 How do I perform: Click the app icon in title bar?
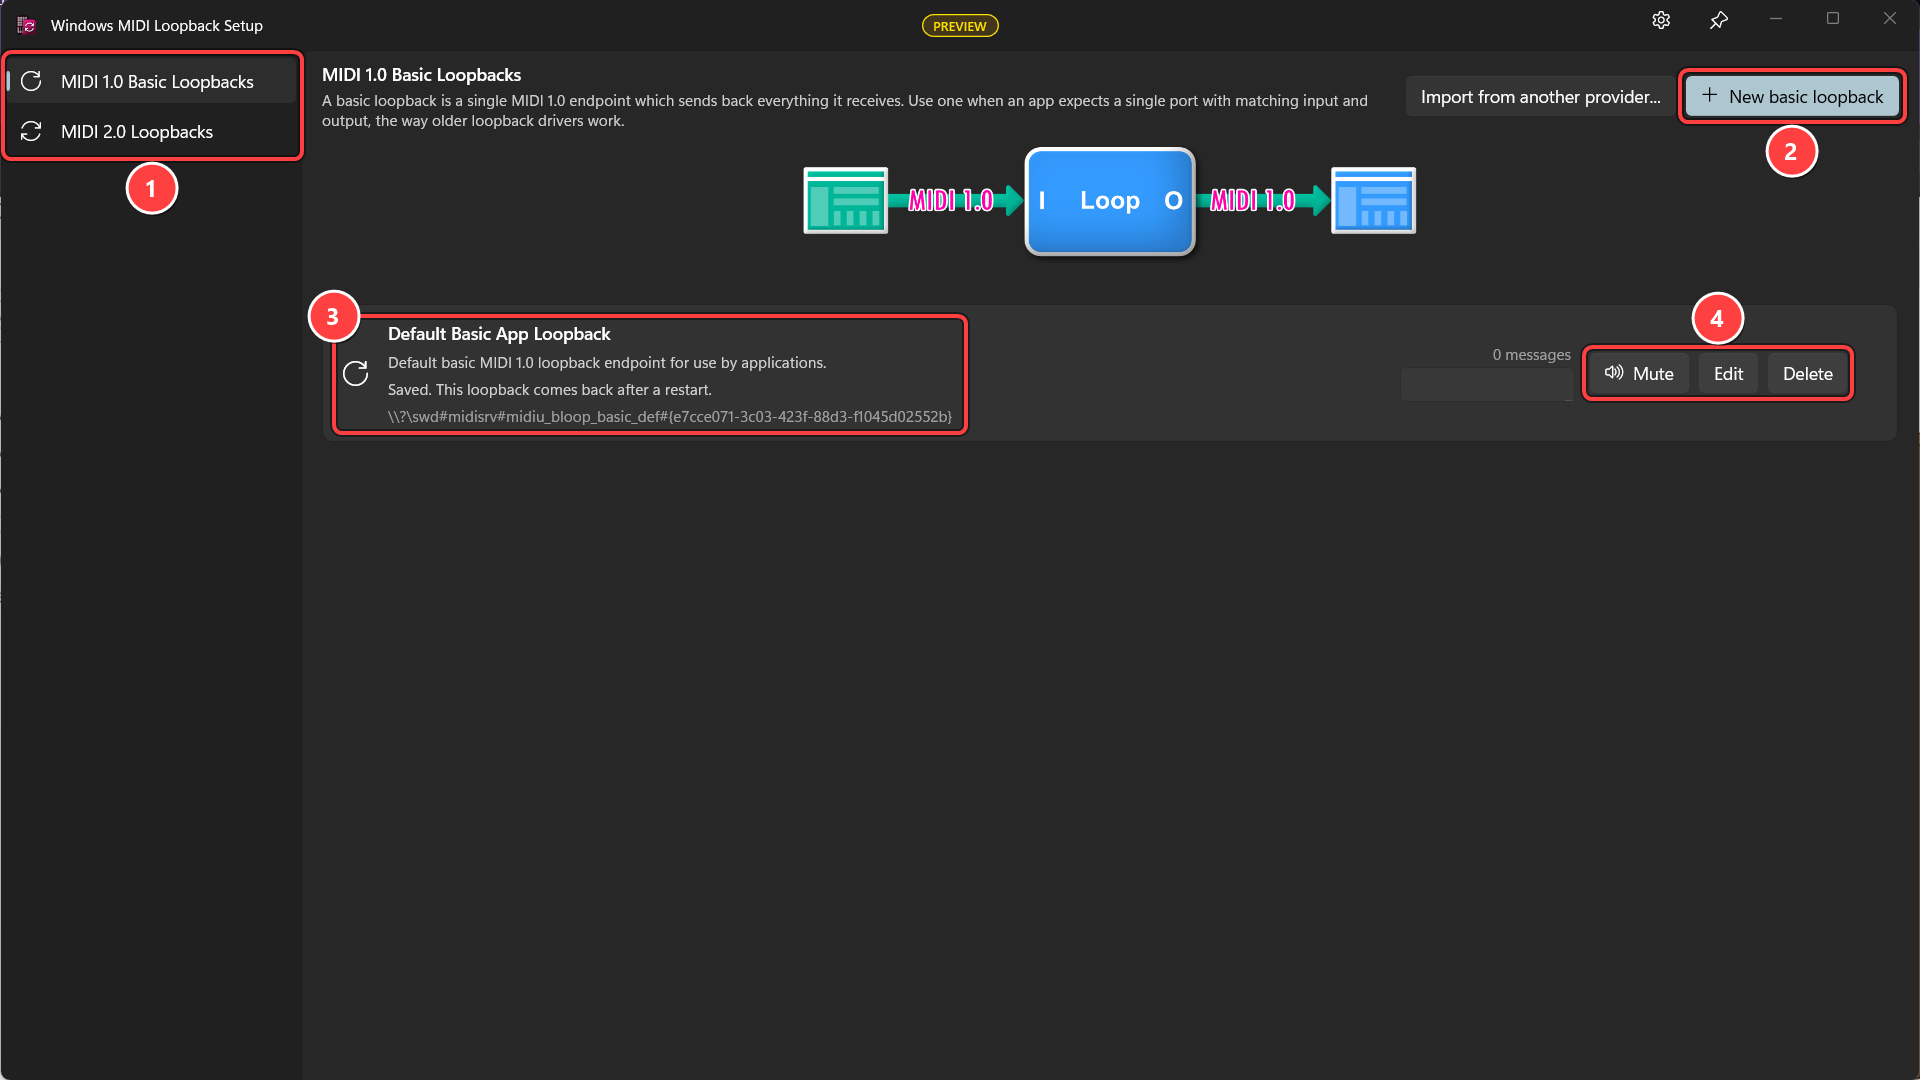pos(27,25)
